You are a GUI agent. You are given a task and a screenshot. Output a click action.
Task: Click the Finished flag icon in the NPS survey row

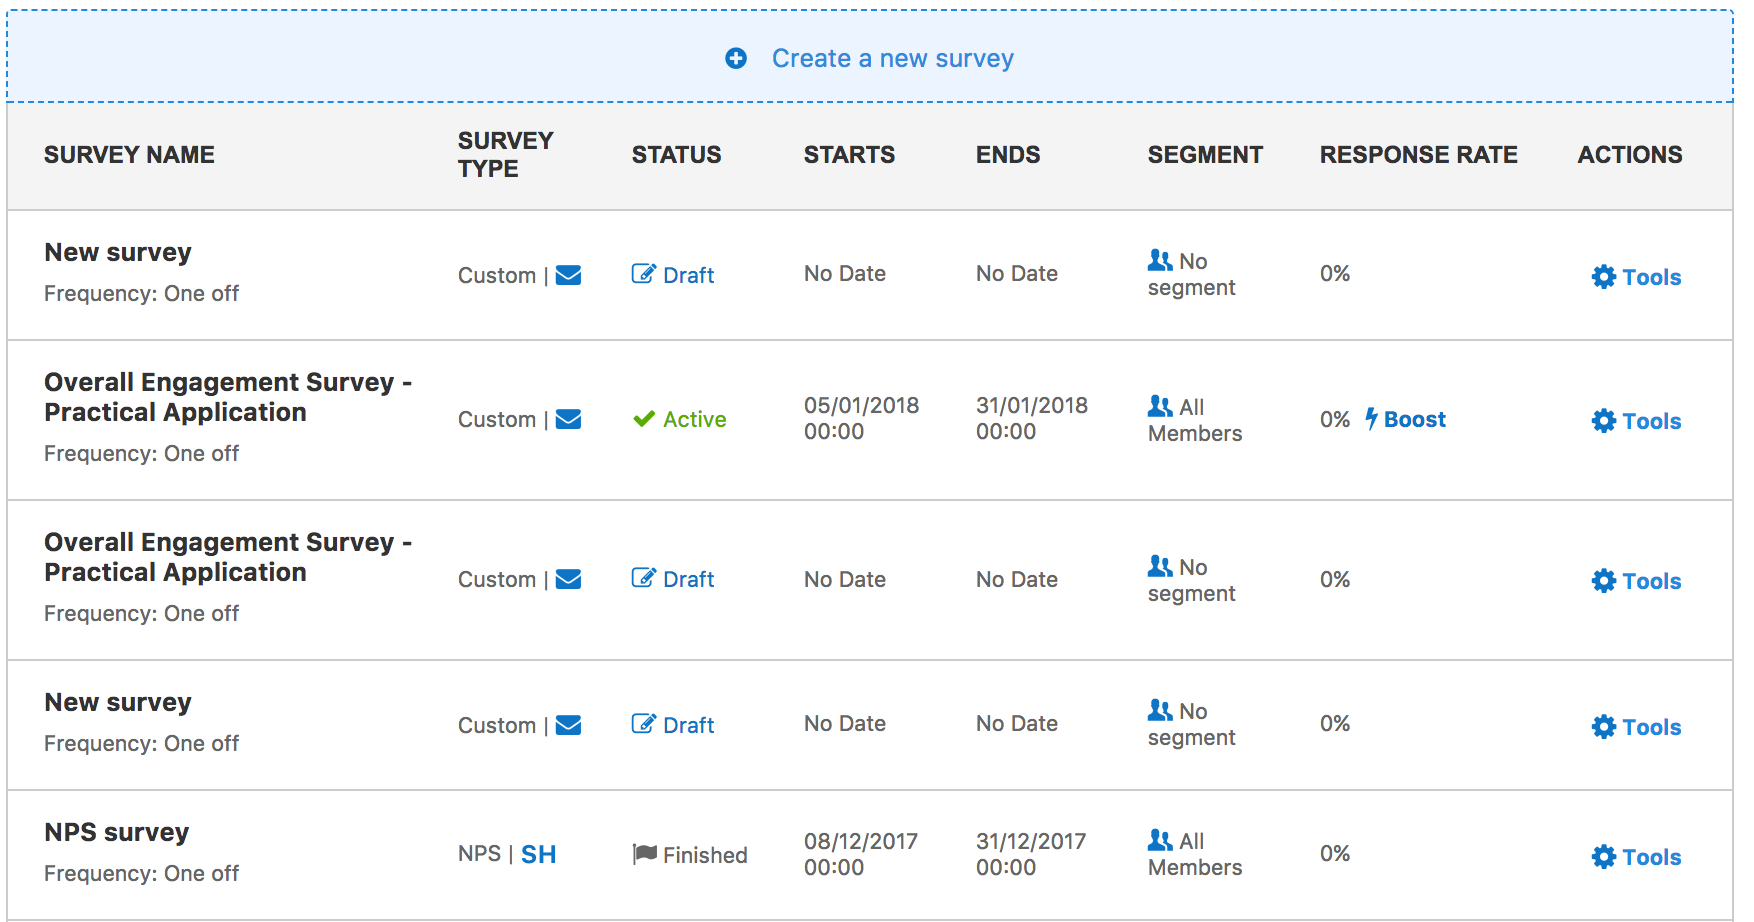[645, 854]
